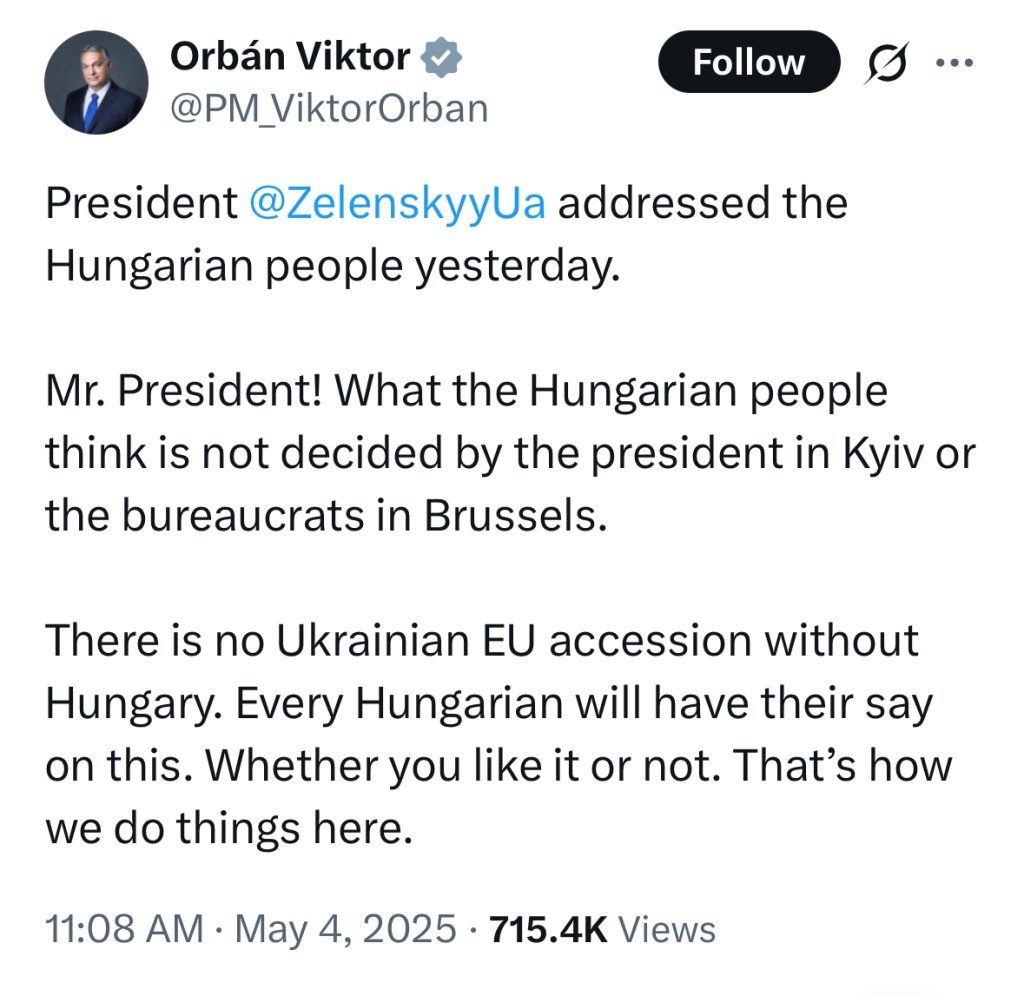Click the text 'addressed the' after the mention
Viewport: 1024px width, 996px height.
703,203
